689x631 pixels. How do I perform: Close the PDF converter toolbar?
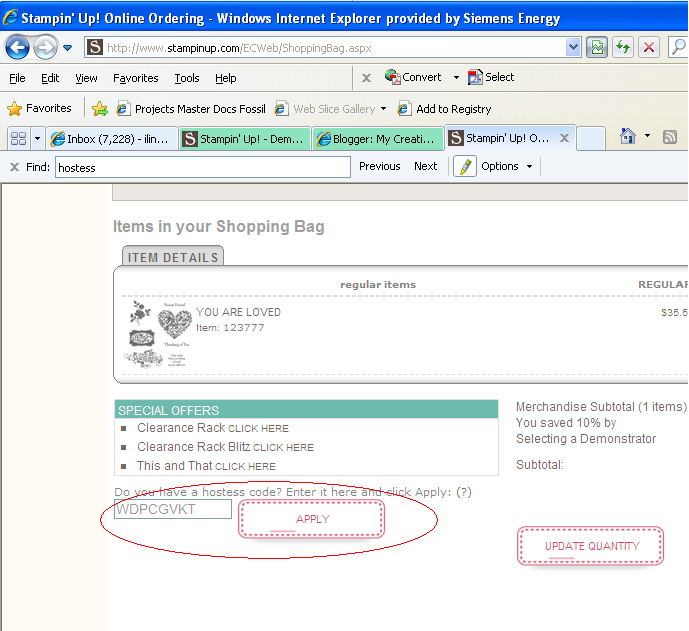[x=366, y=78]
